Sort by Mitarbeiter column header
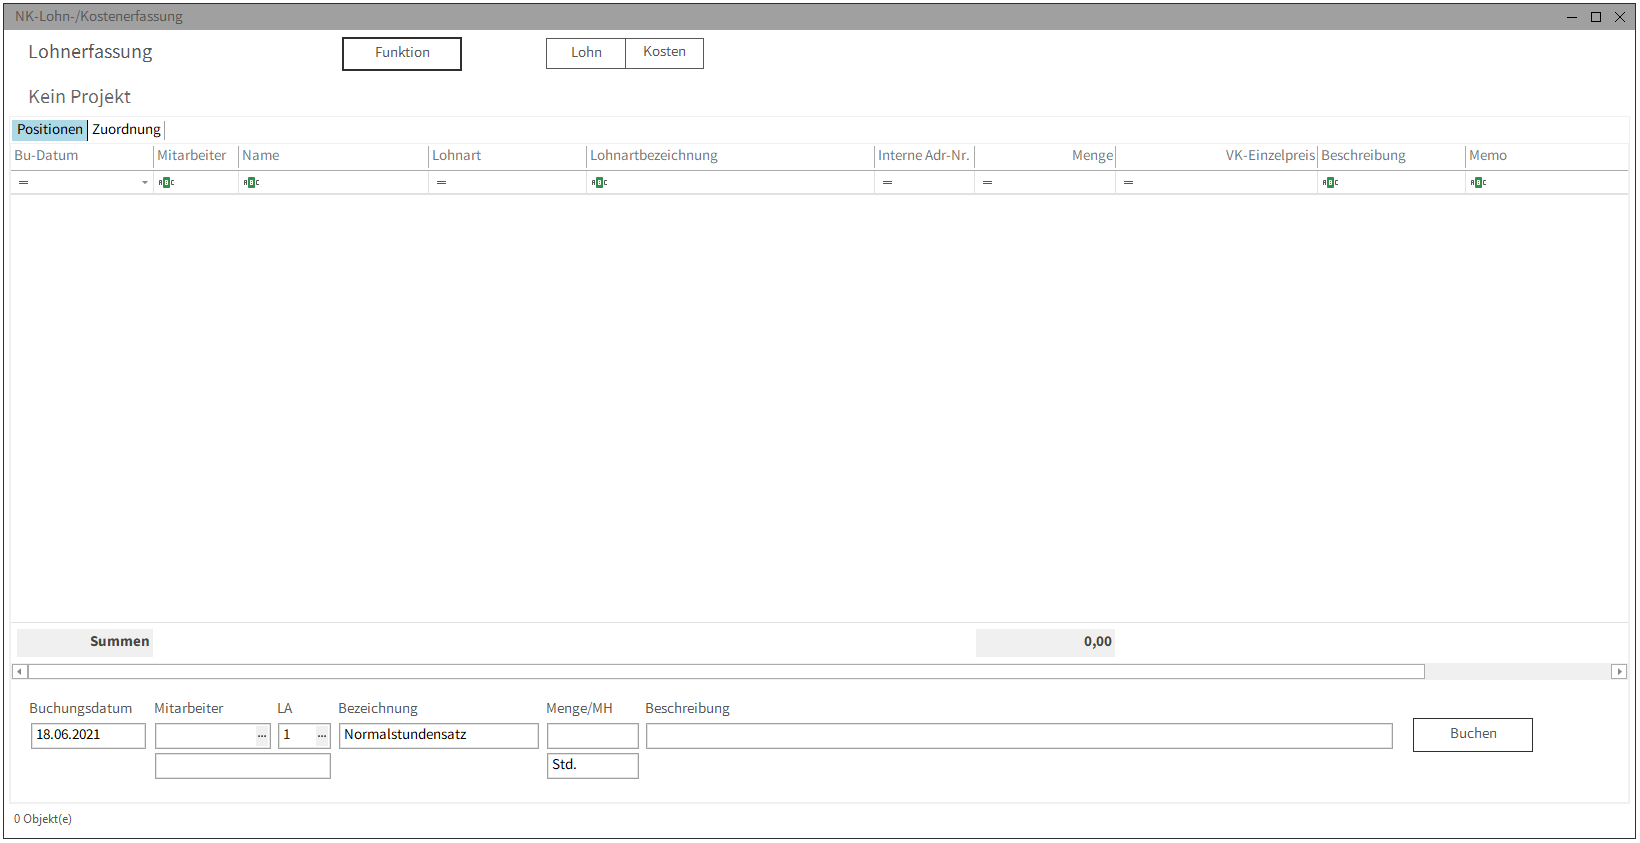Viewport: 1640px width, 843px height. tap(196, 156)
